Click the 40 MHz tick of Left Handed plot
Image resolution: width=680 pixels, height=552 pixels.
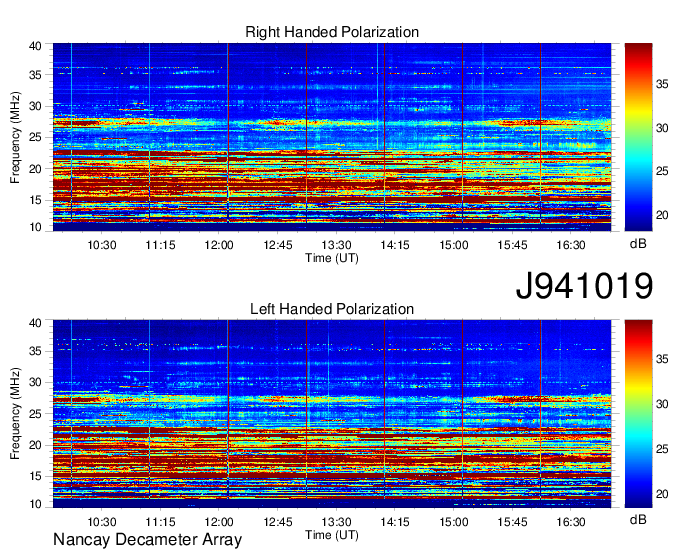[36, 323]
